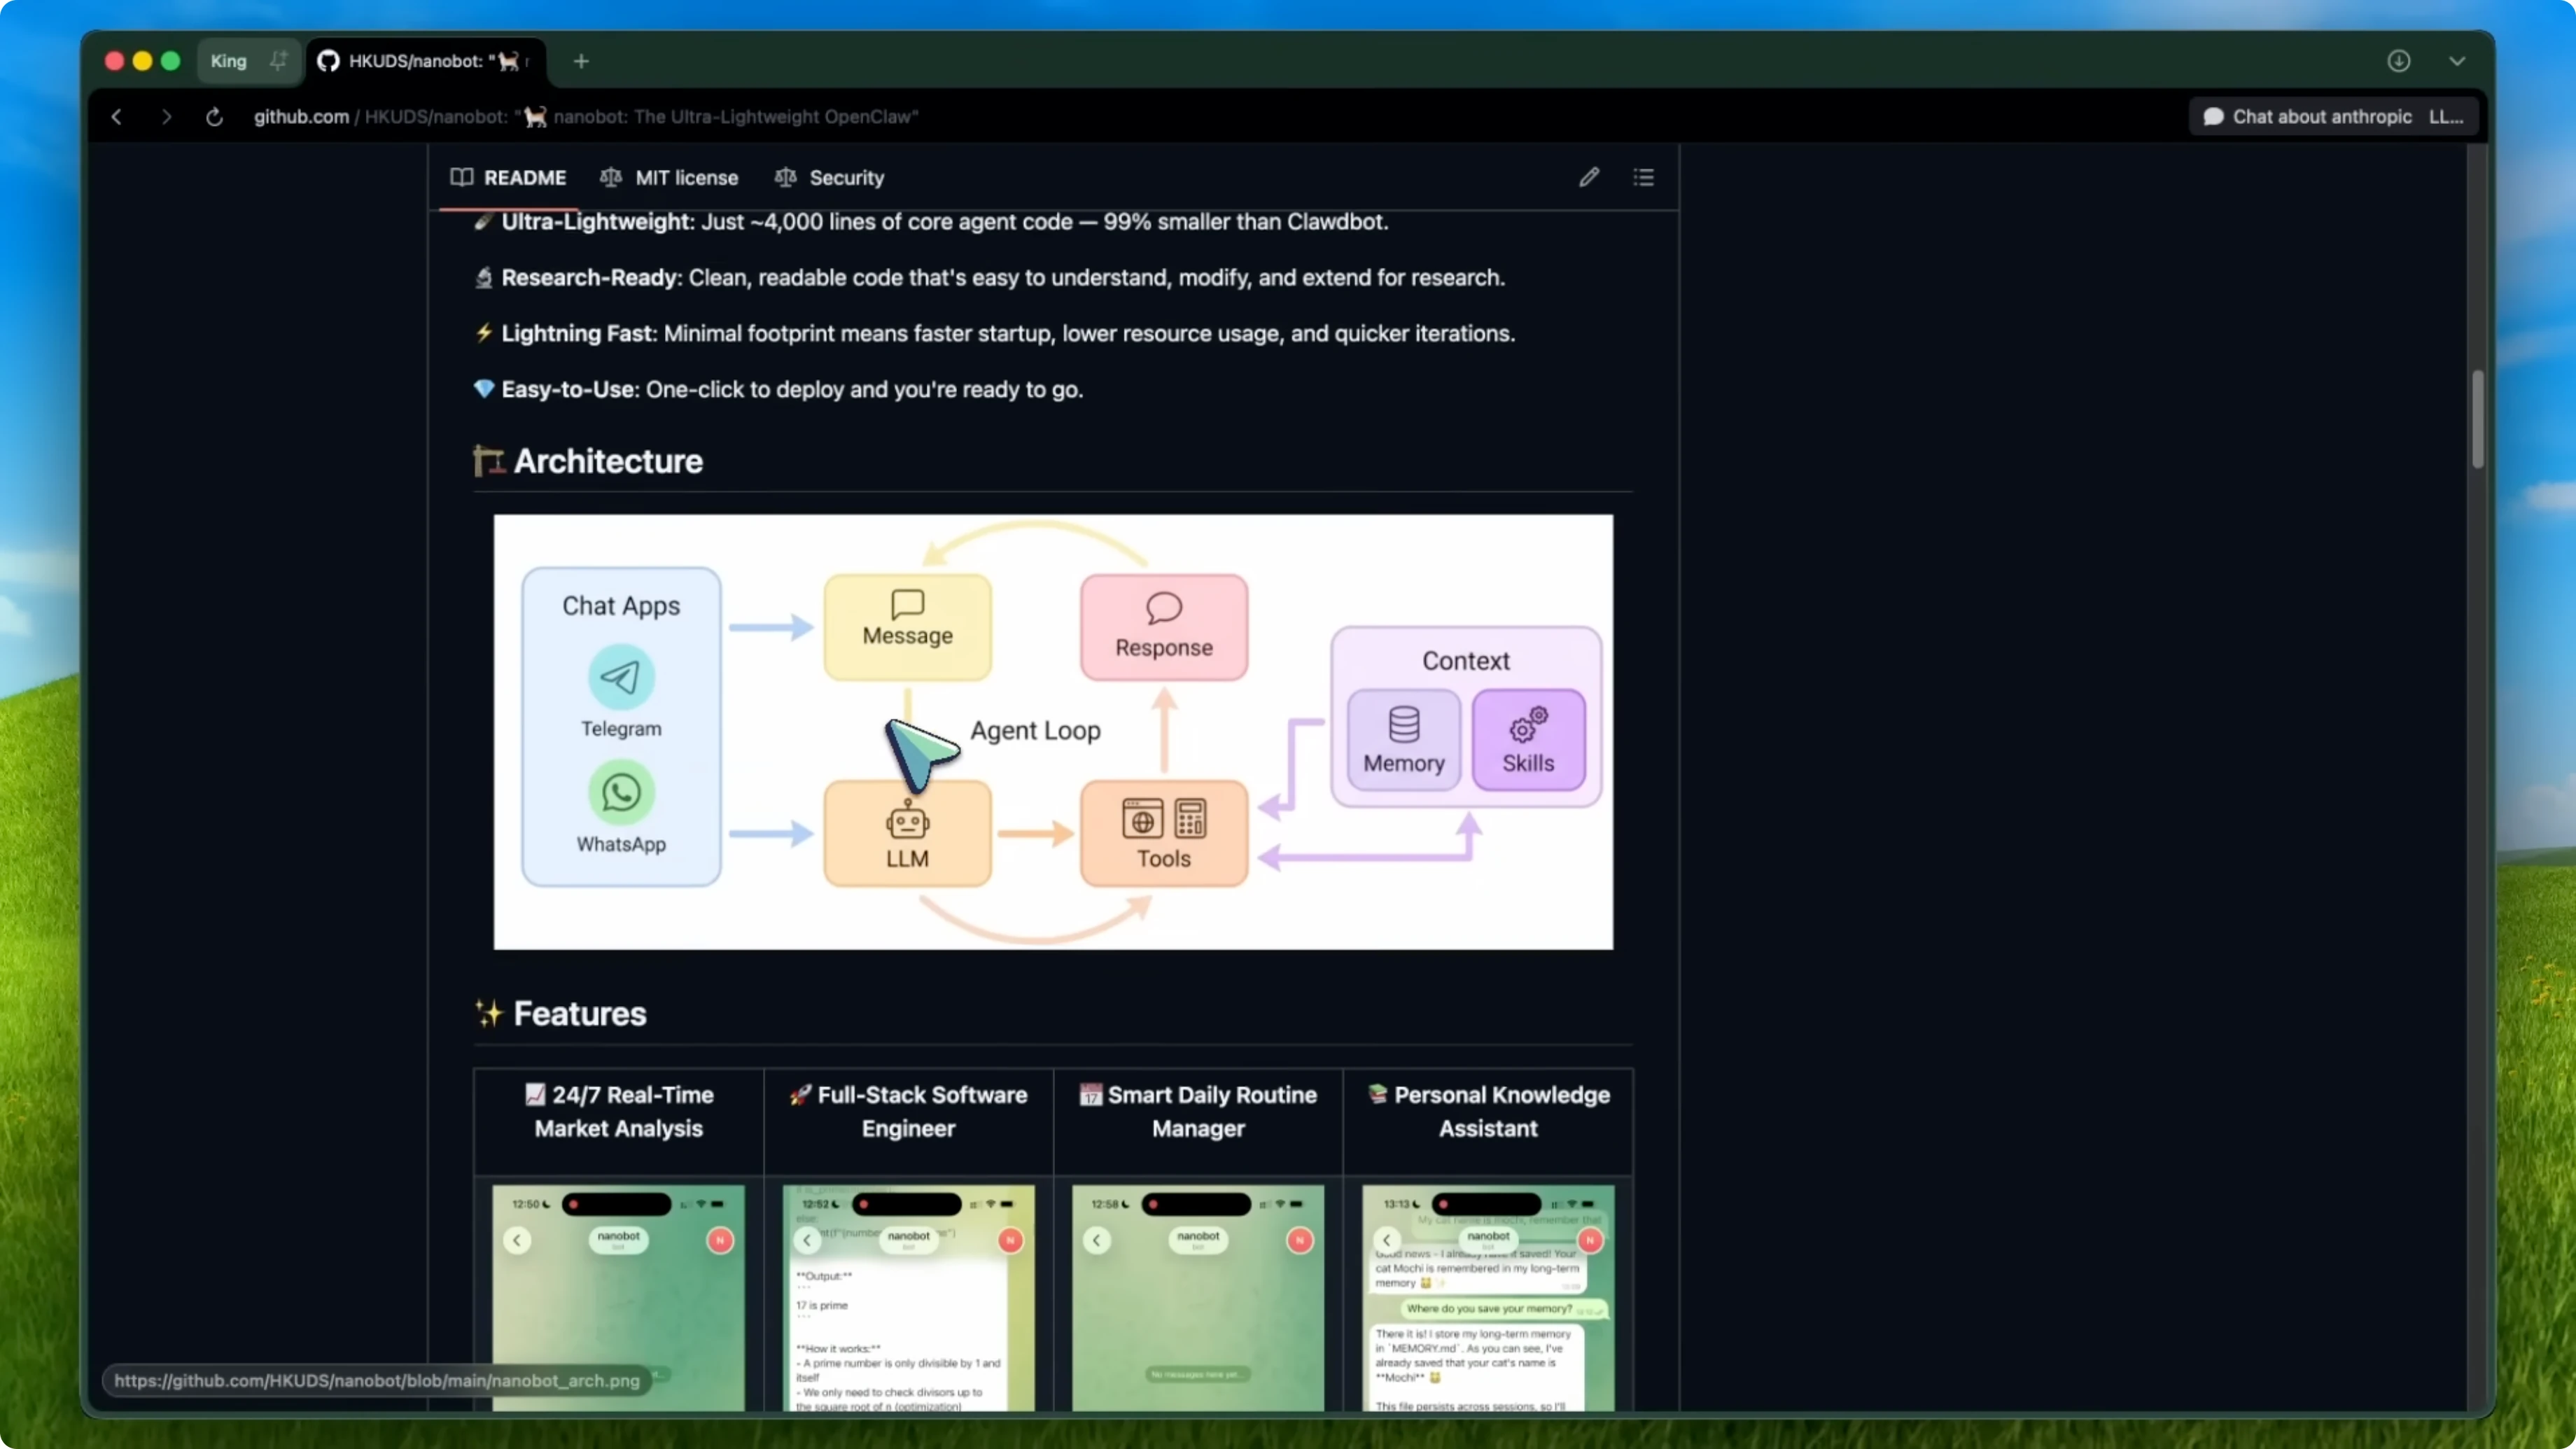Screen dimensions: 2576x1449
Task: Click the forward navigation arrow
Action: [x=166, y=117]
